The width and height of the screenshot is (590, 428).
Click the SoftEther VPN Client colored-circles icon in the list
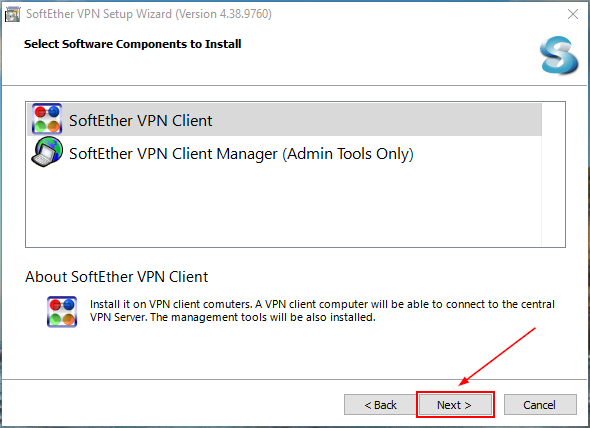pyautogui.click(x=47, y=119)
